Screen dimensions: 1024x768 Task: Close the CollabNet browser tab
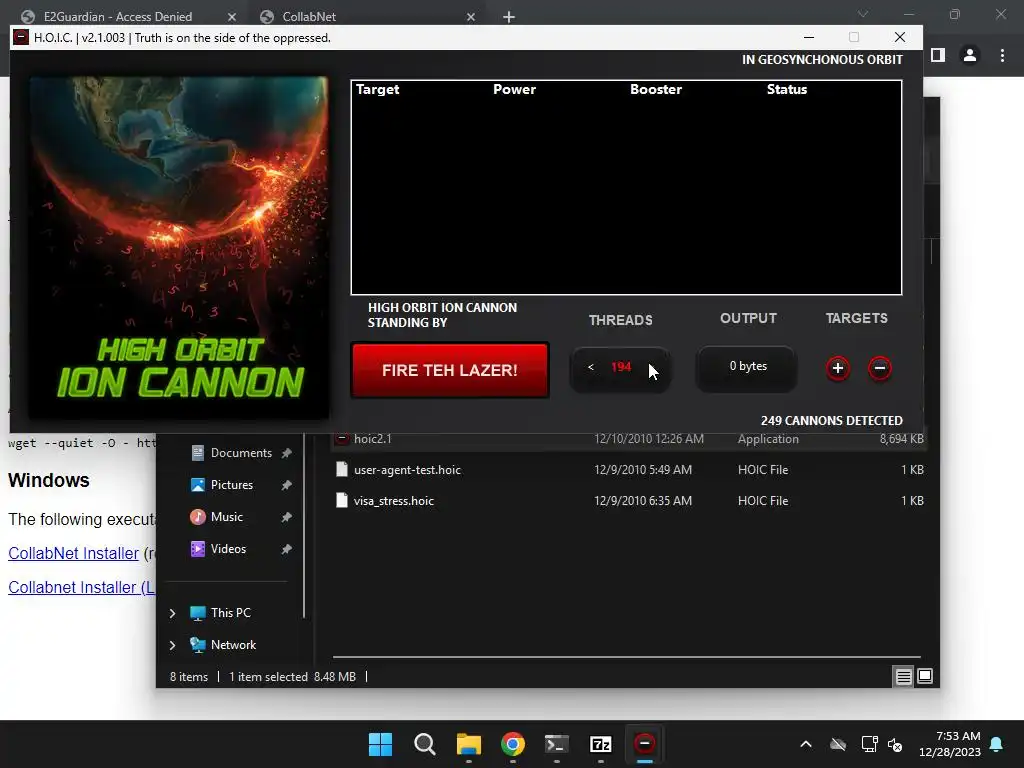coord(471,17)
